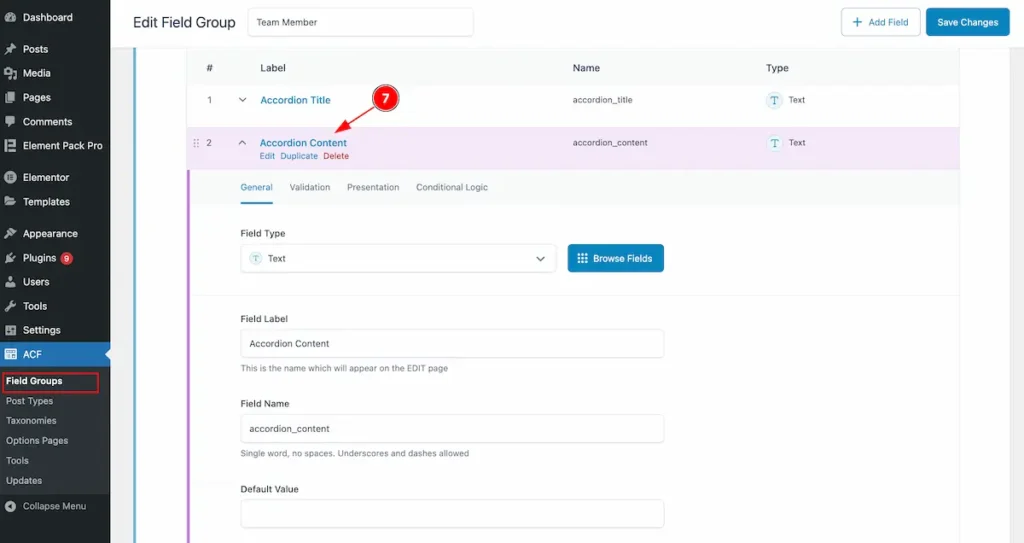This screenshot has height=543, width=1024.
Task: Click the Delete link under Accordion Content
Action: click(x=336, y=156)
